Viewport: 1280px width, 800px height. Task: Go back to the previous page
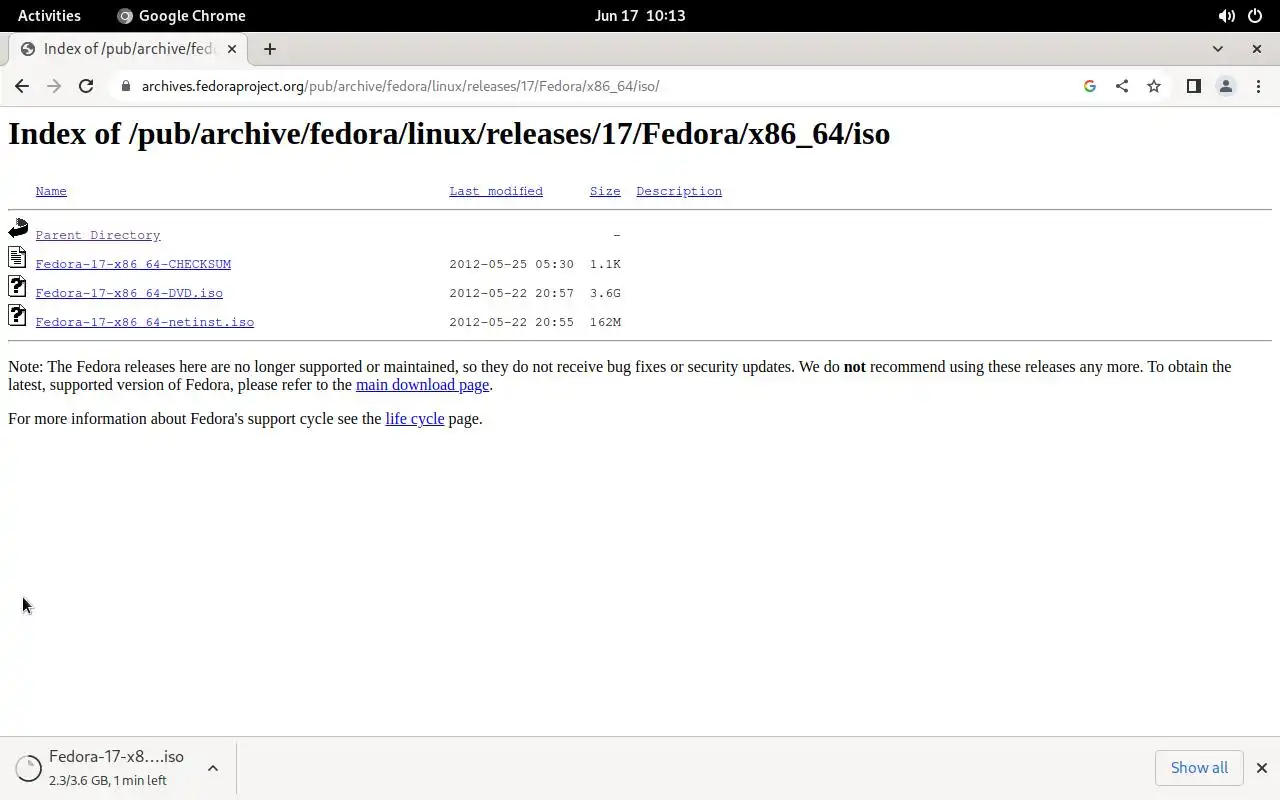pos(22,86)
